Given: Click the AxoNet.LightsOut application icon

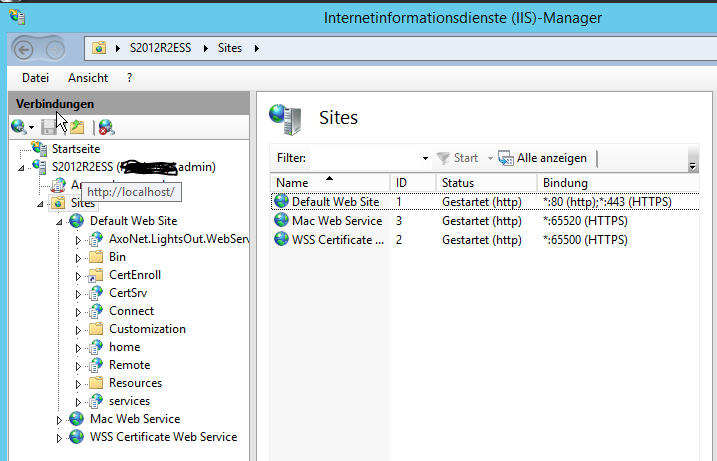Looking at the screenshot, I should (96, 239).
